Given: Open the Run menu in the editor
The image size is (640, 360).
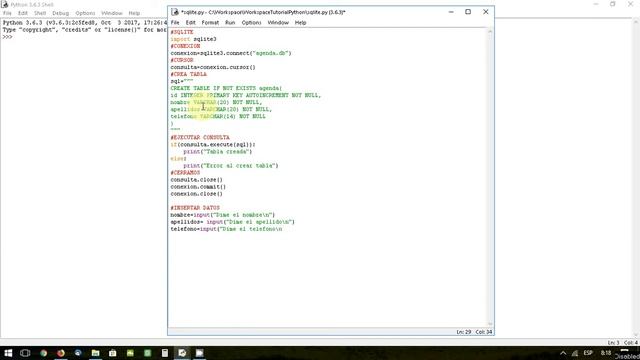Looking at the screenshot, I should tap(230, 23).
